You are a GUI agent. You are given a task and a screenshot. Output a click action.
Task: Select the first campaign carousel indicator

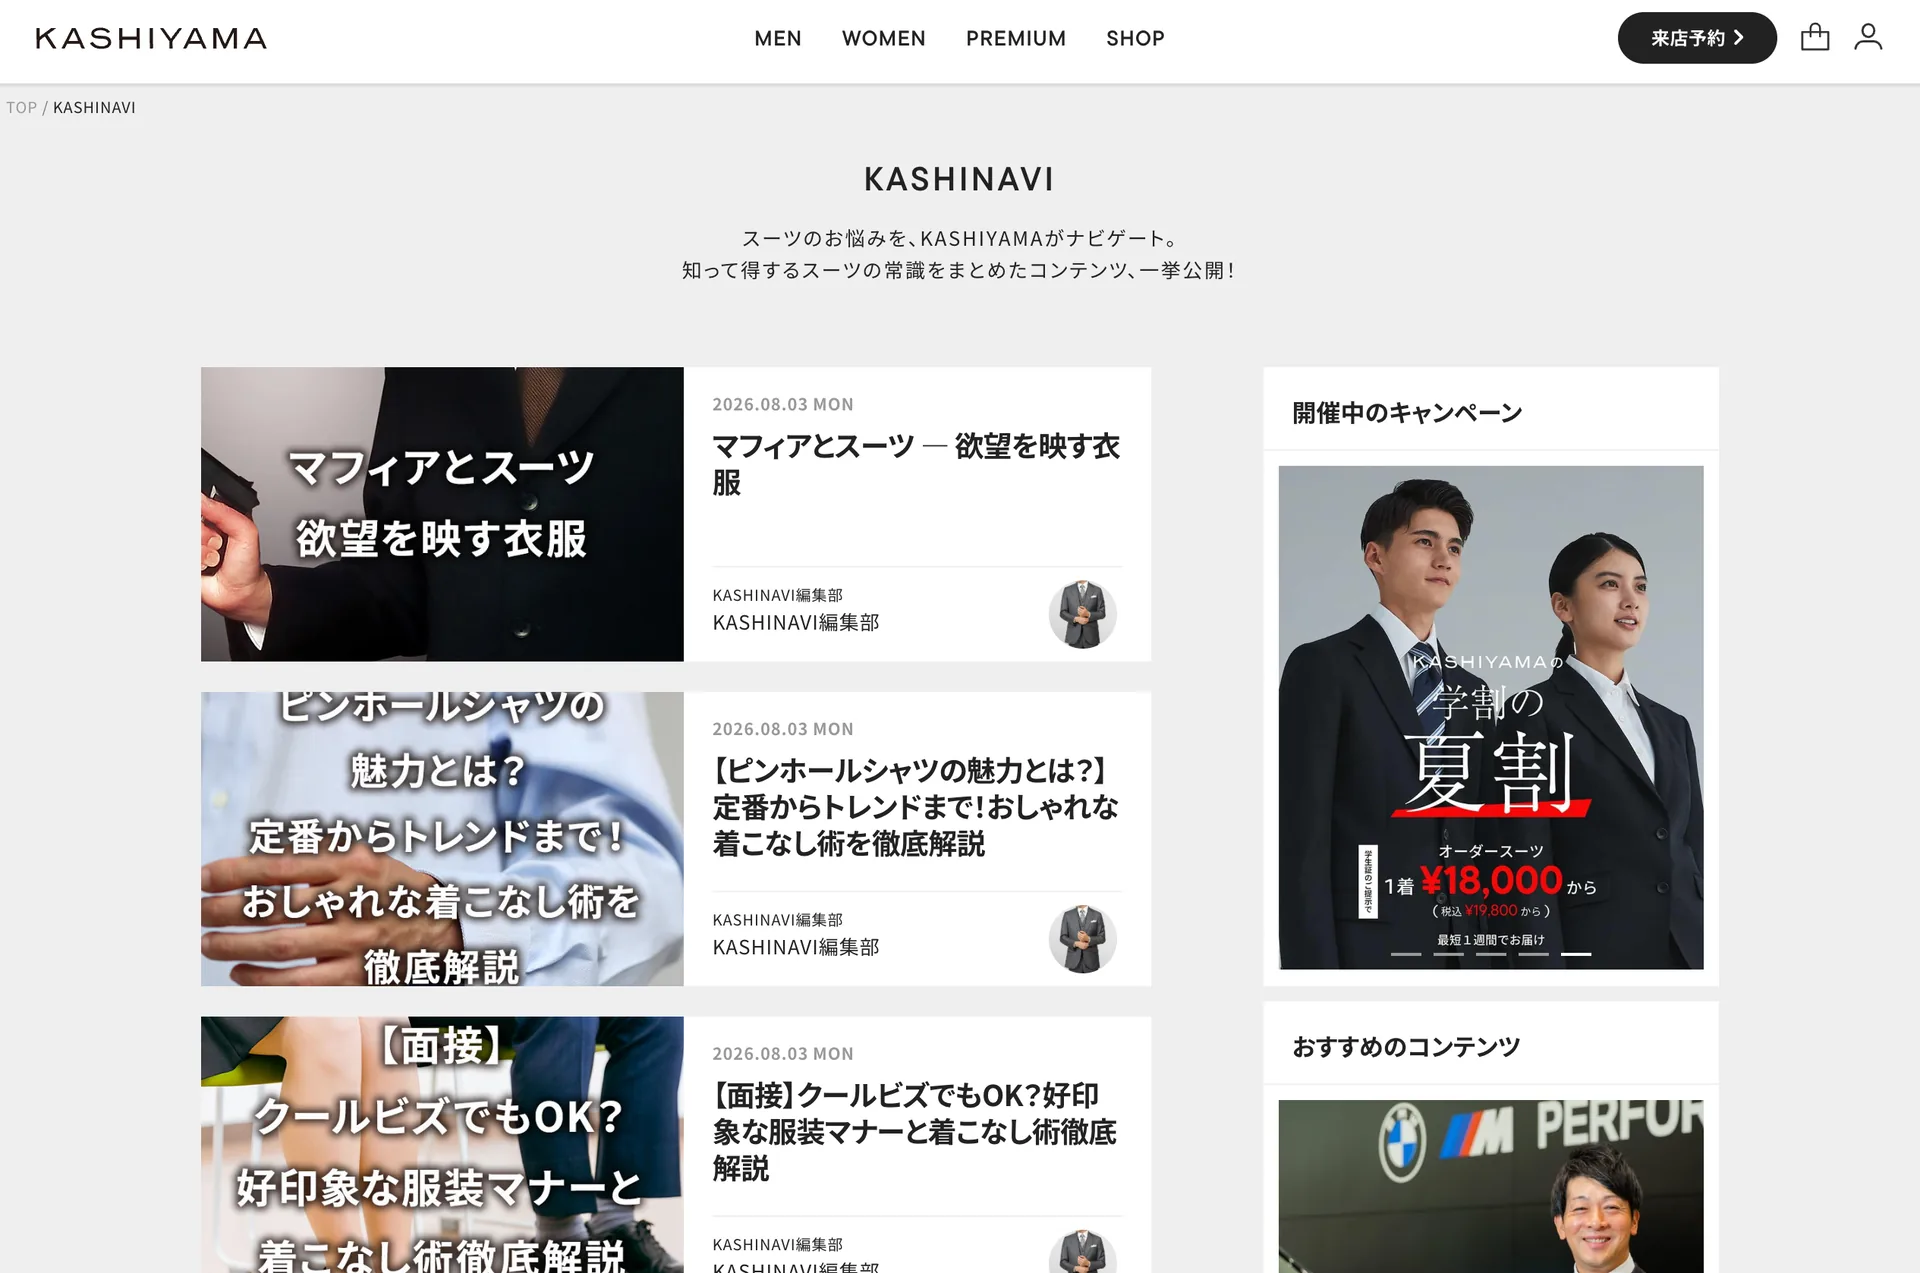(1406, 954)
